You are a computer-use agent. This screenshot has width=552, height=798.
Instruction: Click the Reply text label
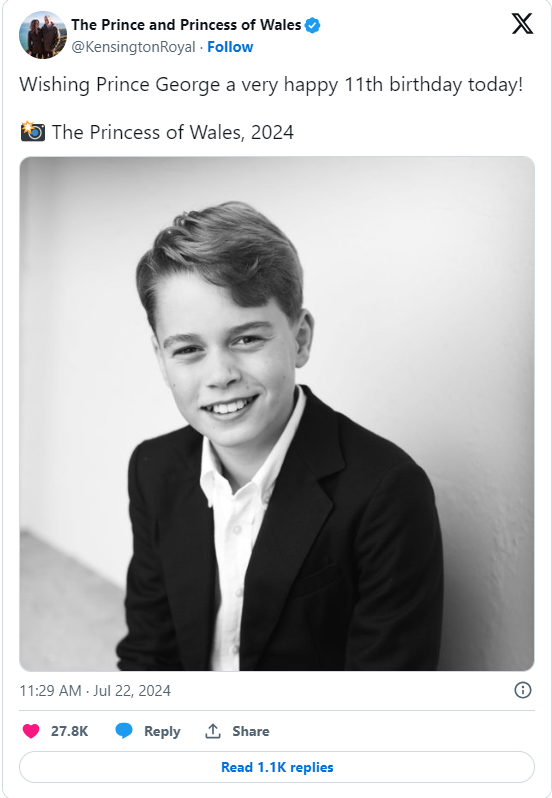(x=162, y=731)
